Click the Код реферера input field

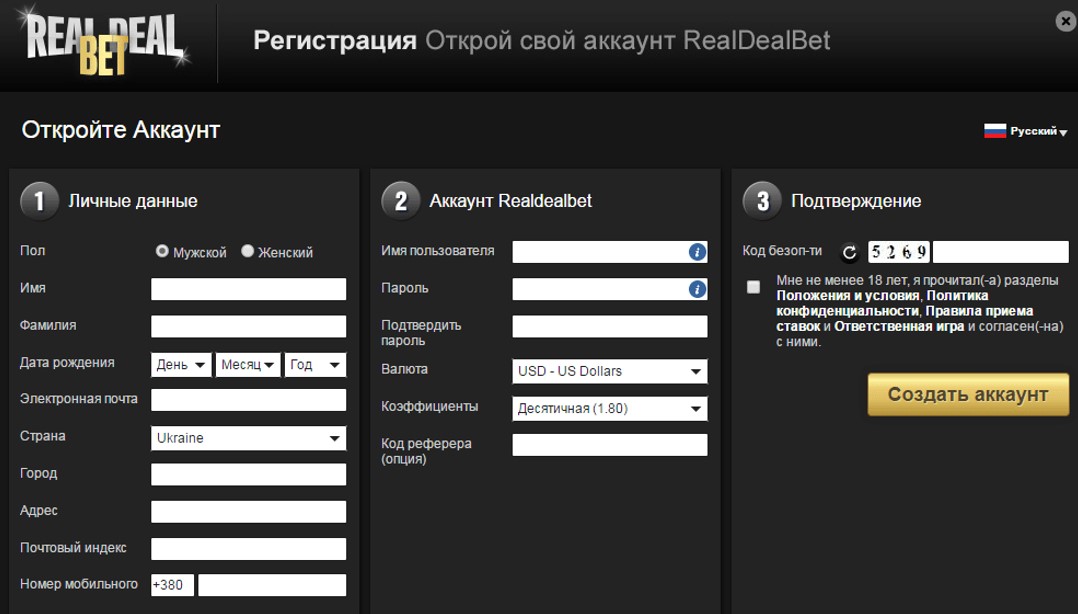click(x=610, y=445)
